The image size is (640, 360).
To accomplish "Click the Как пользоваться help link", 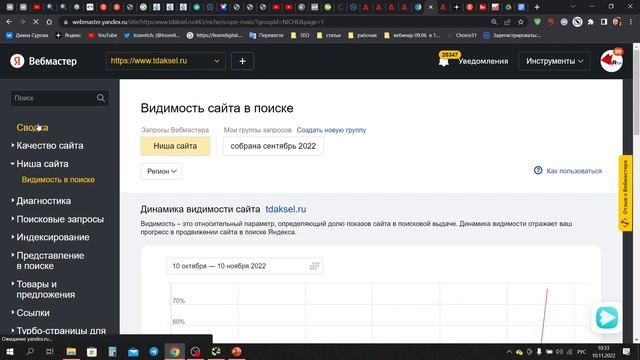I will 574,171.
